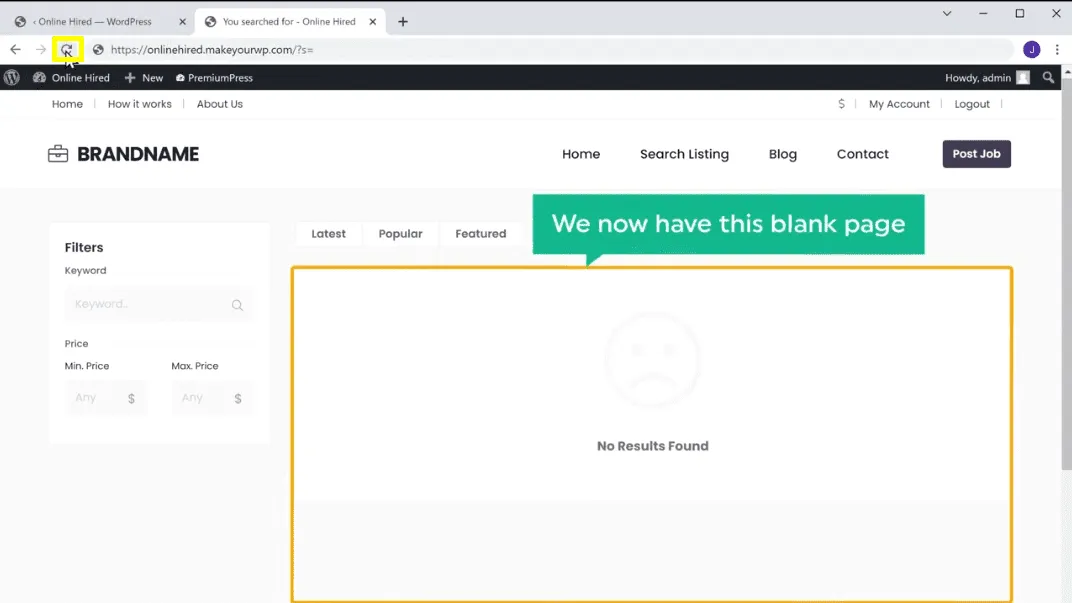Select the Featured tab
Screen dimensions: 1072x603
click(480, 233)
